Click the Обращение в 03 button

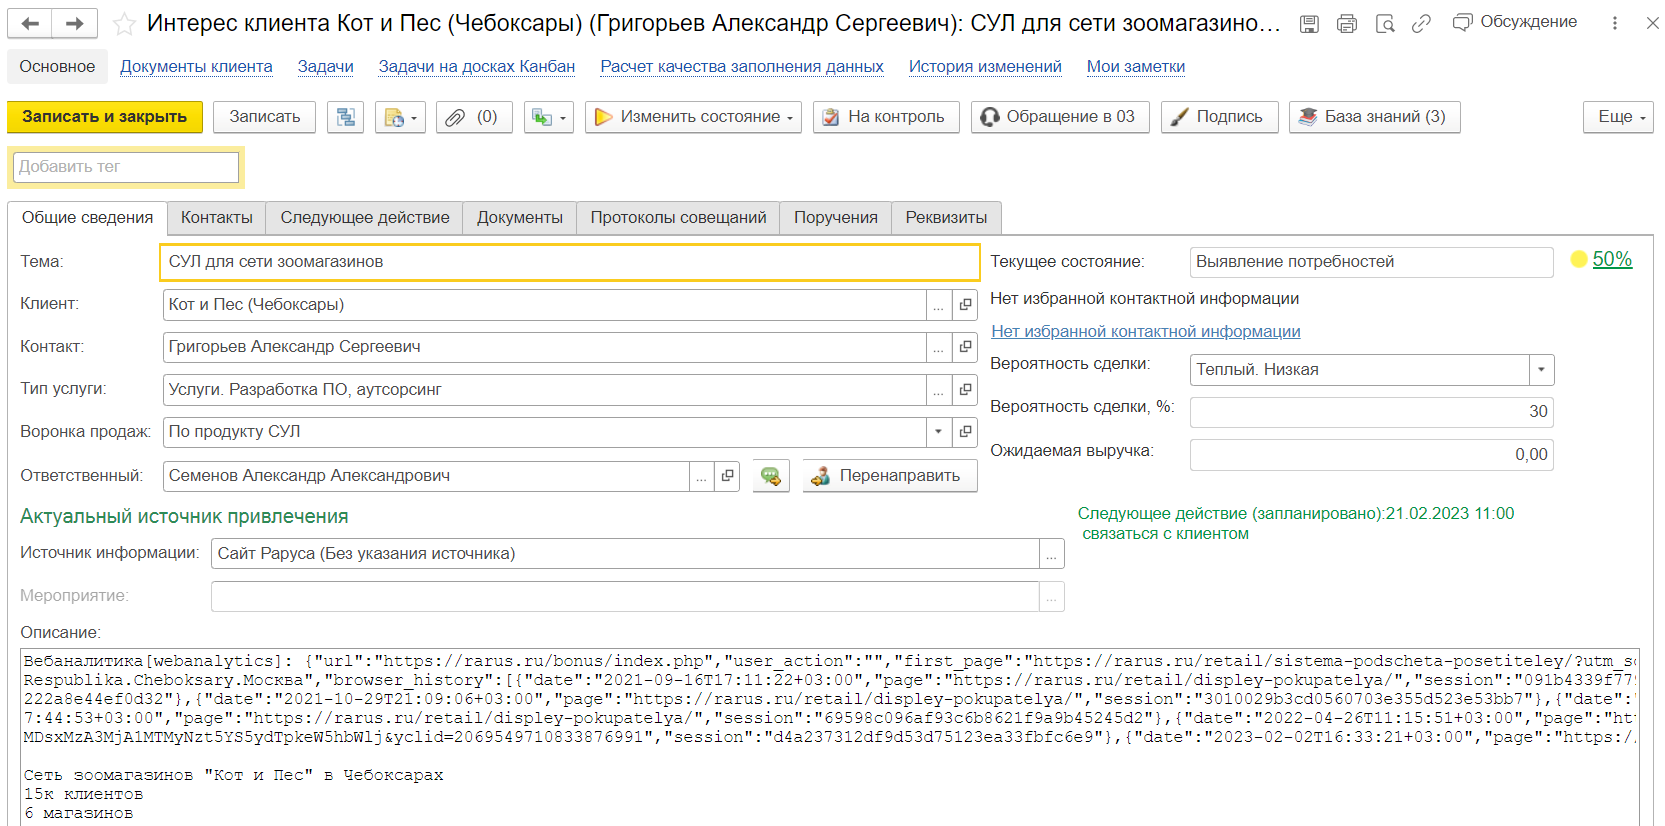(1060, 117)
